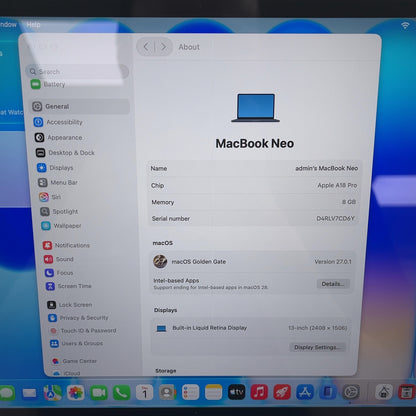Open Mail from the Dock
The width and height of the screenshot is (416, 416).
point(30,393)
